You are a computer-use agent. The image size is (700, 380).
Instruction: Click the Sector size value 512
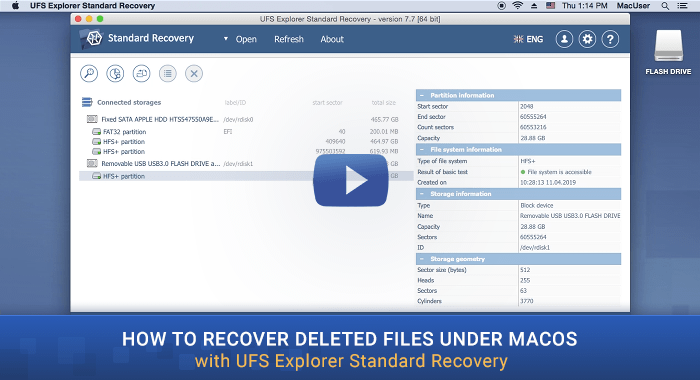click(x=525, y=270)
